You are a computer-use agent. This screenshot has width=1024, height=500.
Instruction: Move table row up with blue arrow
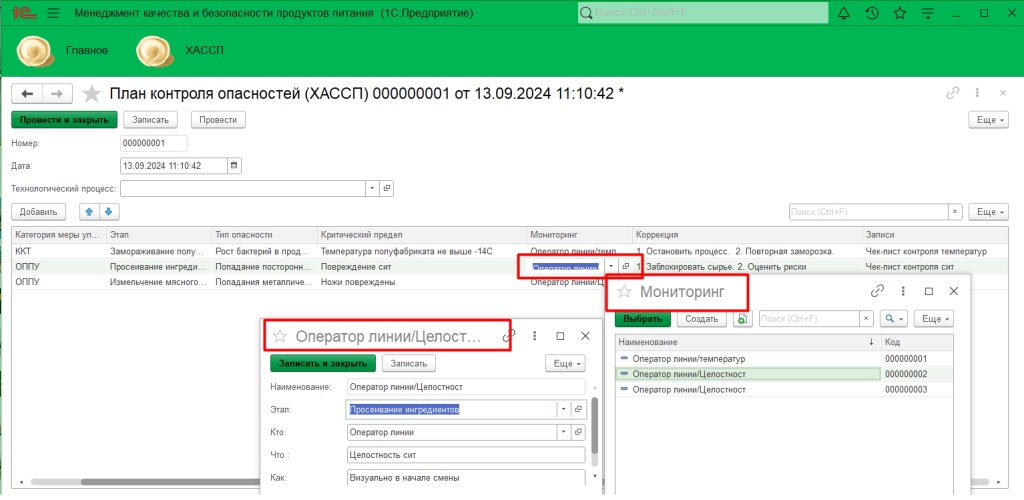point(89,211)
